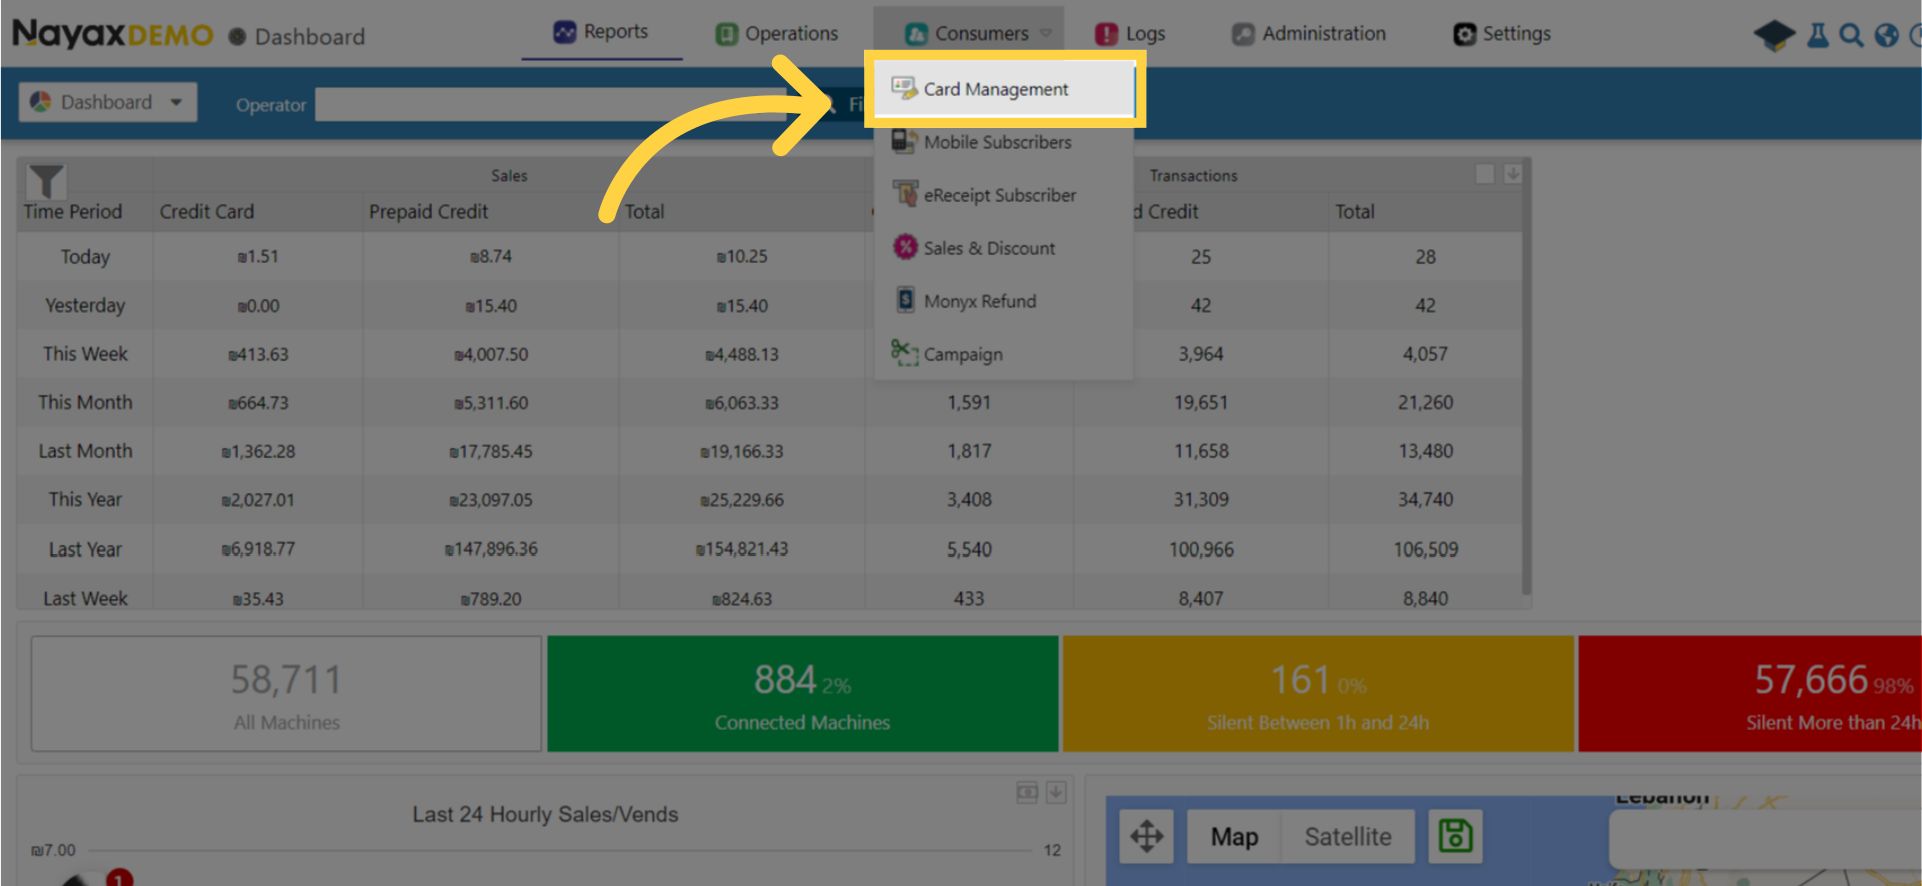Select the Map view toggle

point(1234,836)
